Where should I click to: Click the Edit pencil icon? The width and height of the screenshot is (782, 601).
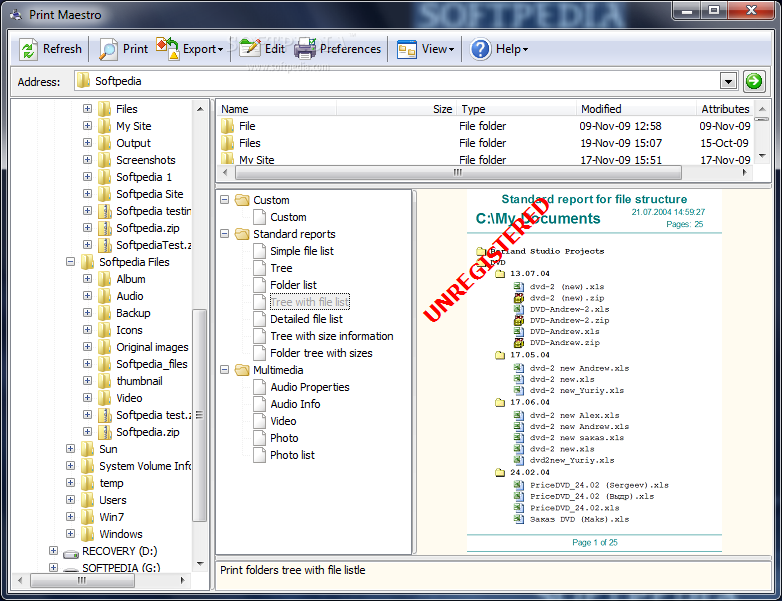pyautogui.click(x=250, y=48)
